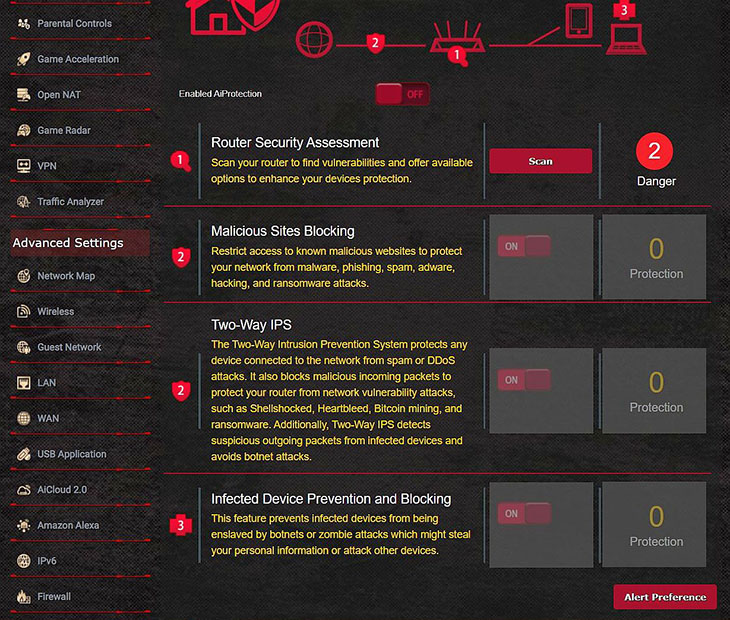730x620 pixels.
Task: Click the Guest Network icon
Action: [x=24, y=347]
